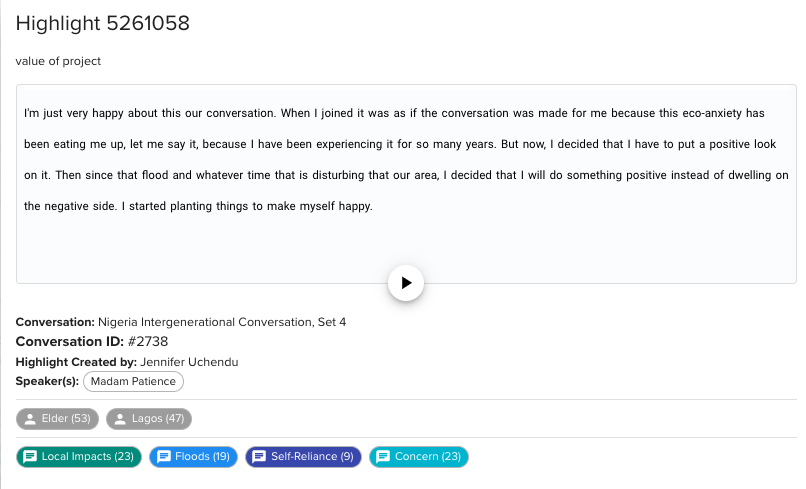Select the Elder (53) participant tag
806x489 pixels.
point(57,419)
